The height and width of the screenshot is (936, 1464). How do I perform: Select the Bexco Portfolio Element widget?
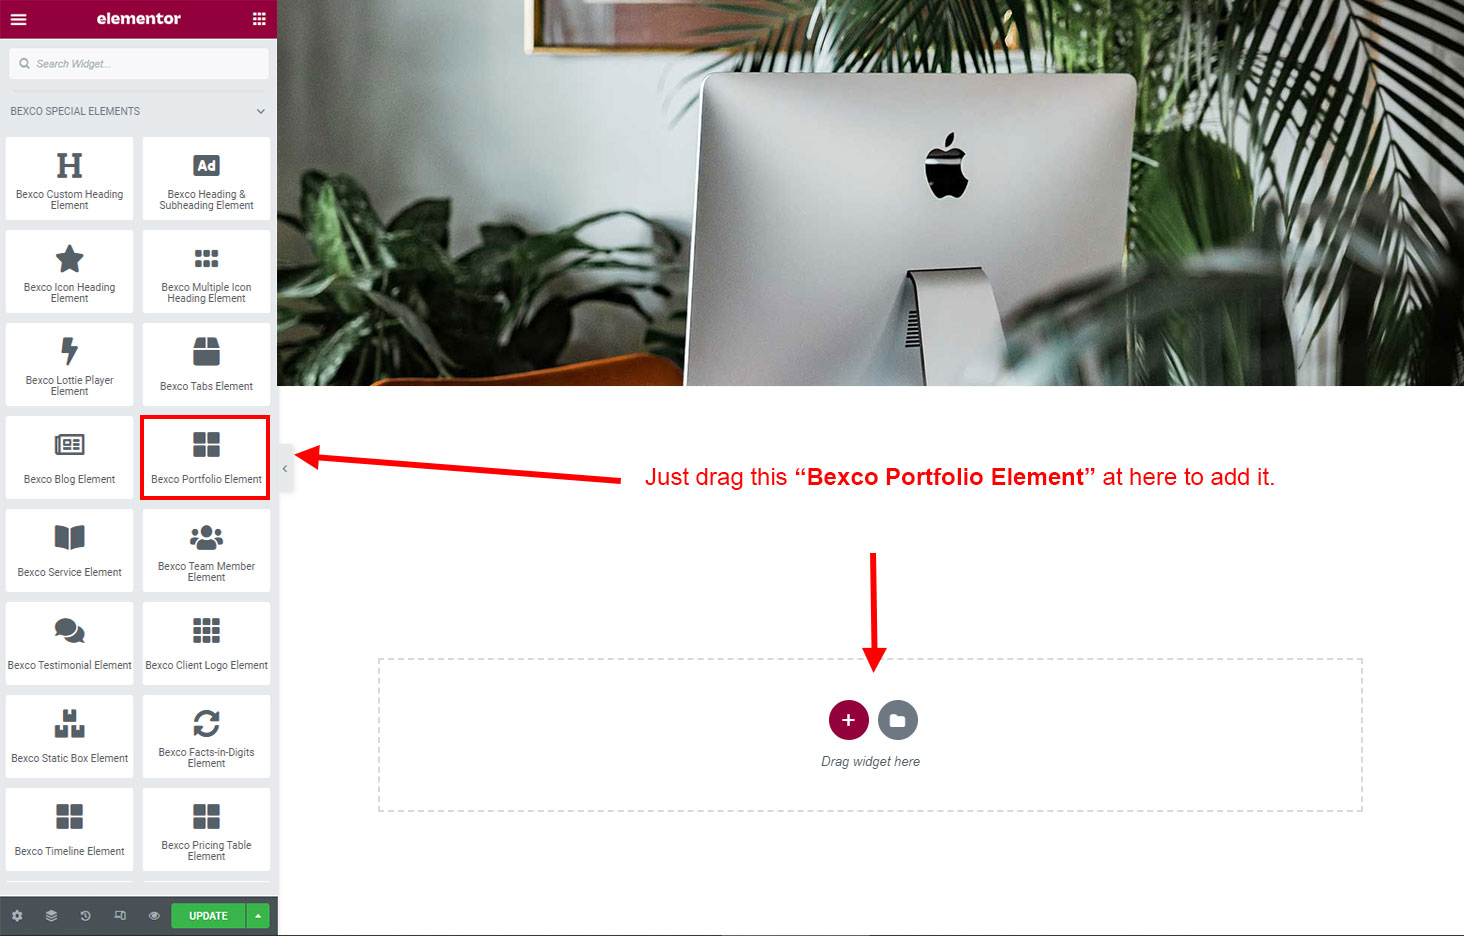tap(206, 458)
